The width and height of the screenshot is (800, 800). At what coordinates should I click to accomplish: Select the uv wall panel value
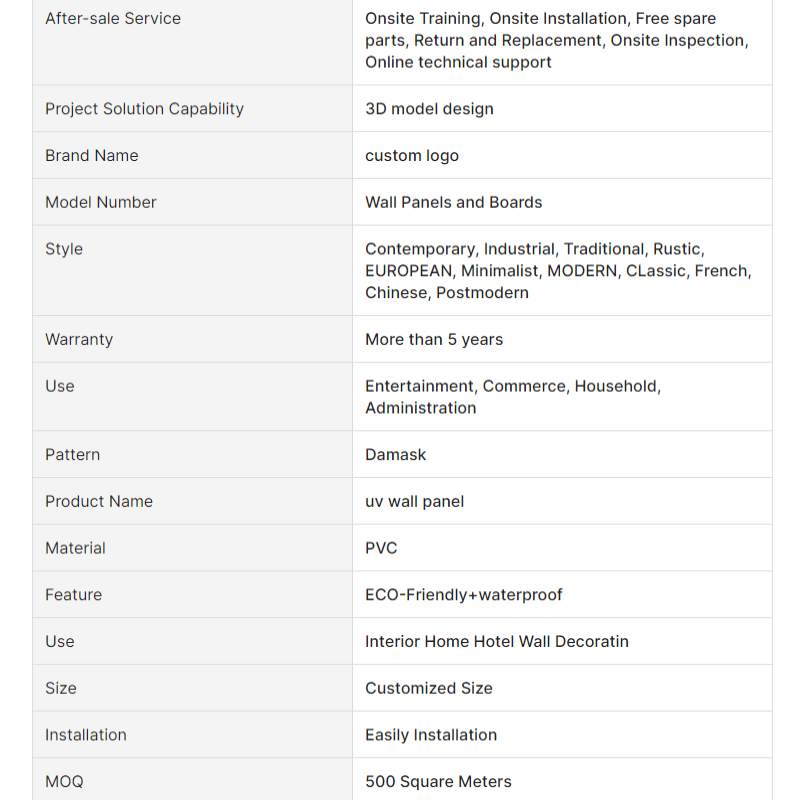pos(414,502)
